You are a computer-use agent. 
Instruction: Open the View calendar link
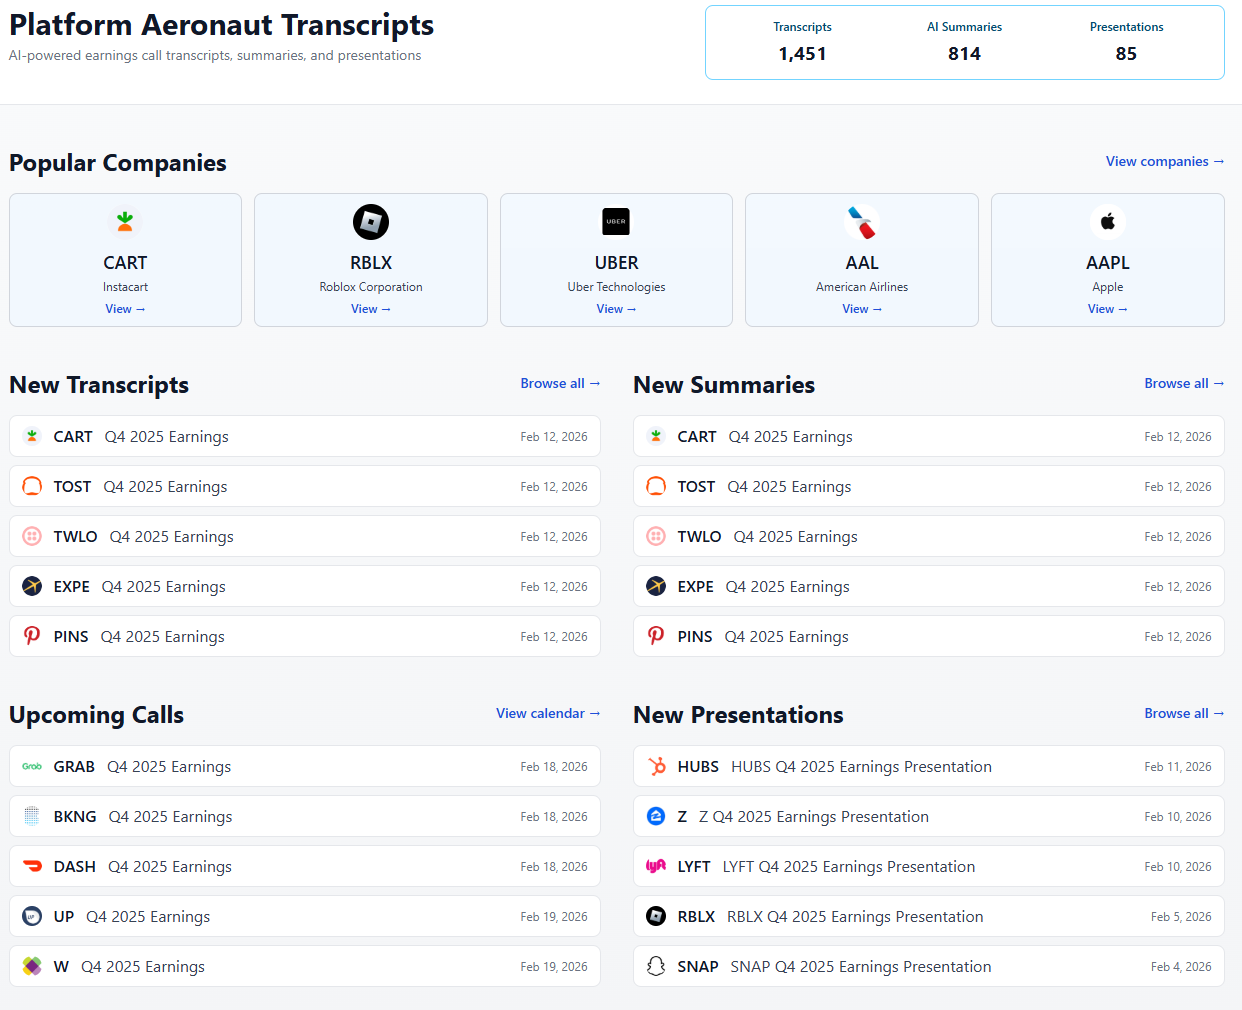click(x=548, y=713)
